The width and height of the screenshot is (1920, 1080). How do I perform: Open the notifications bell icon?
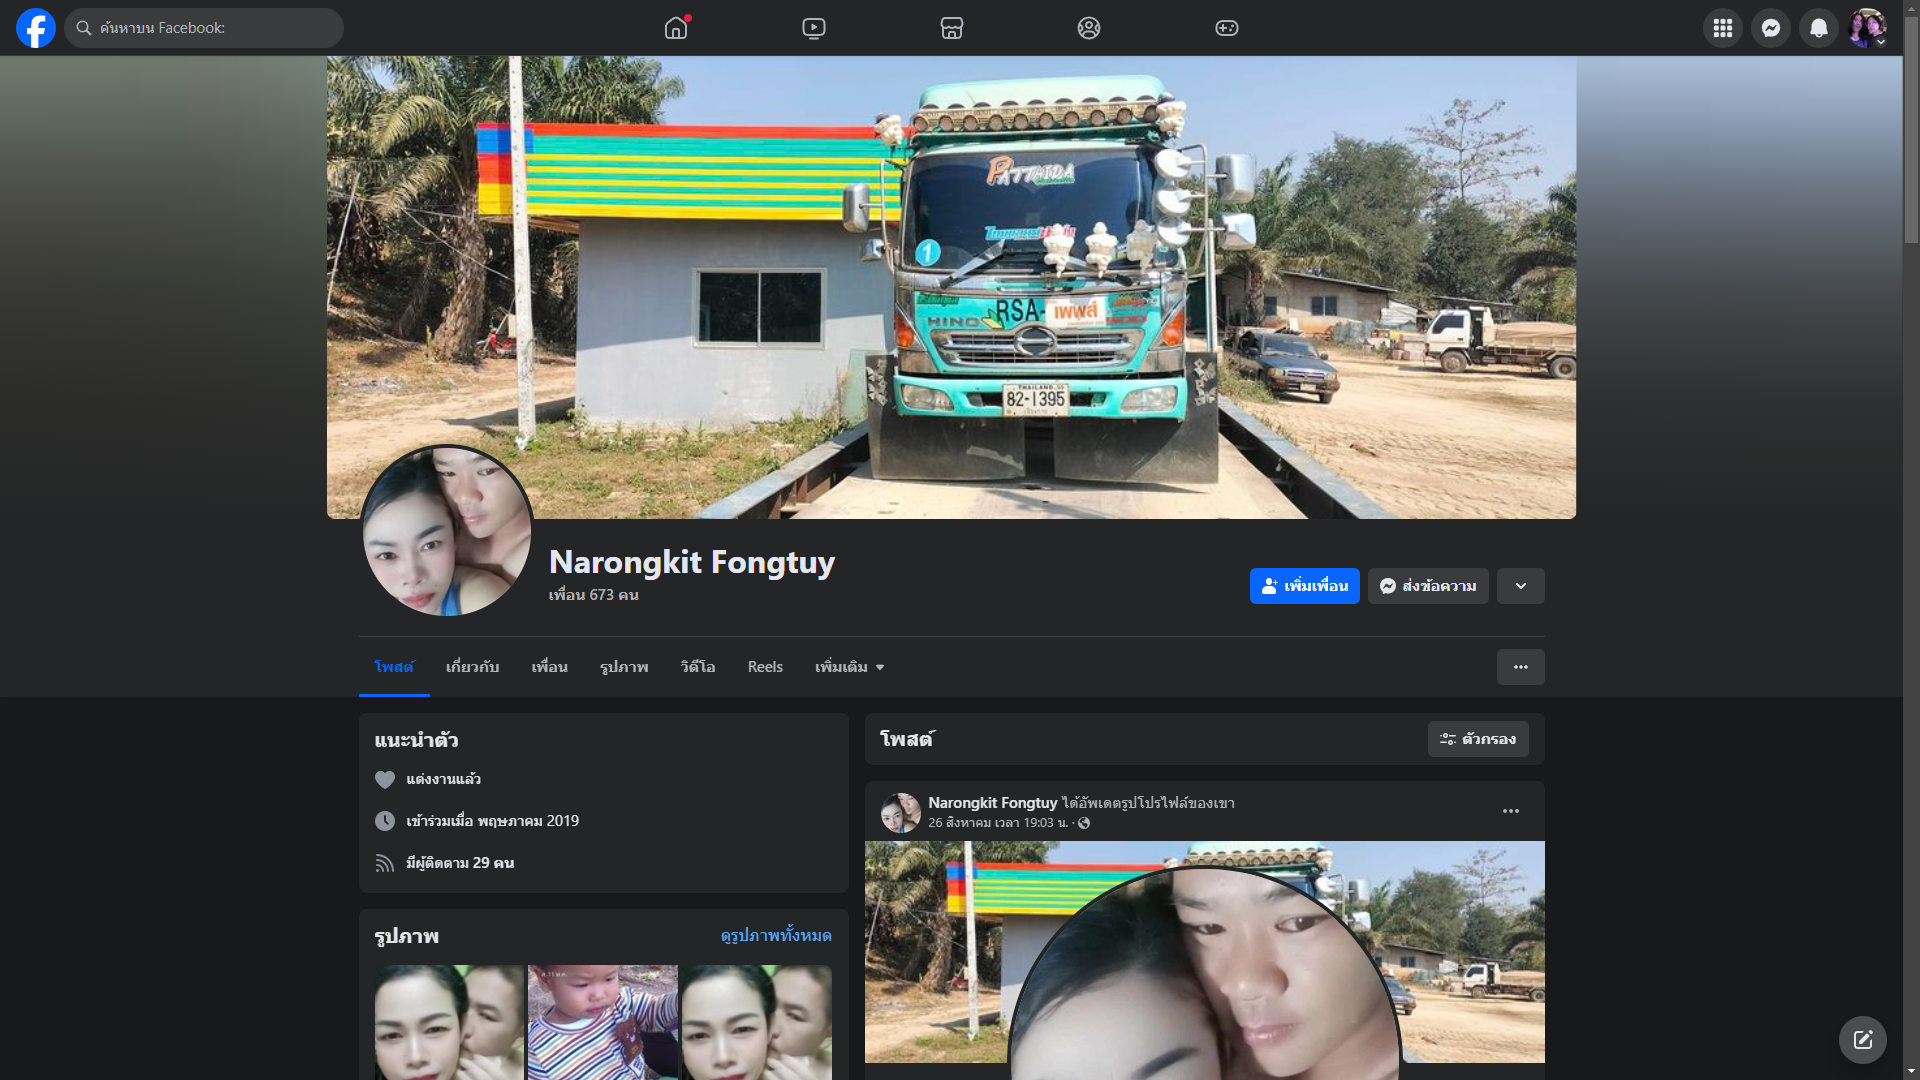[1818, 28]
